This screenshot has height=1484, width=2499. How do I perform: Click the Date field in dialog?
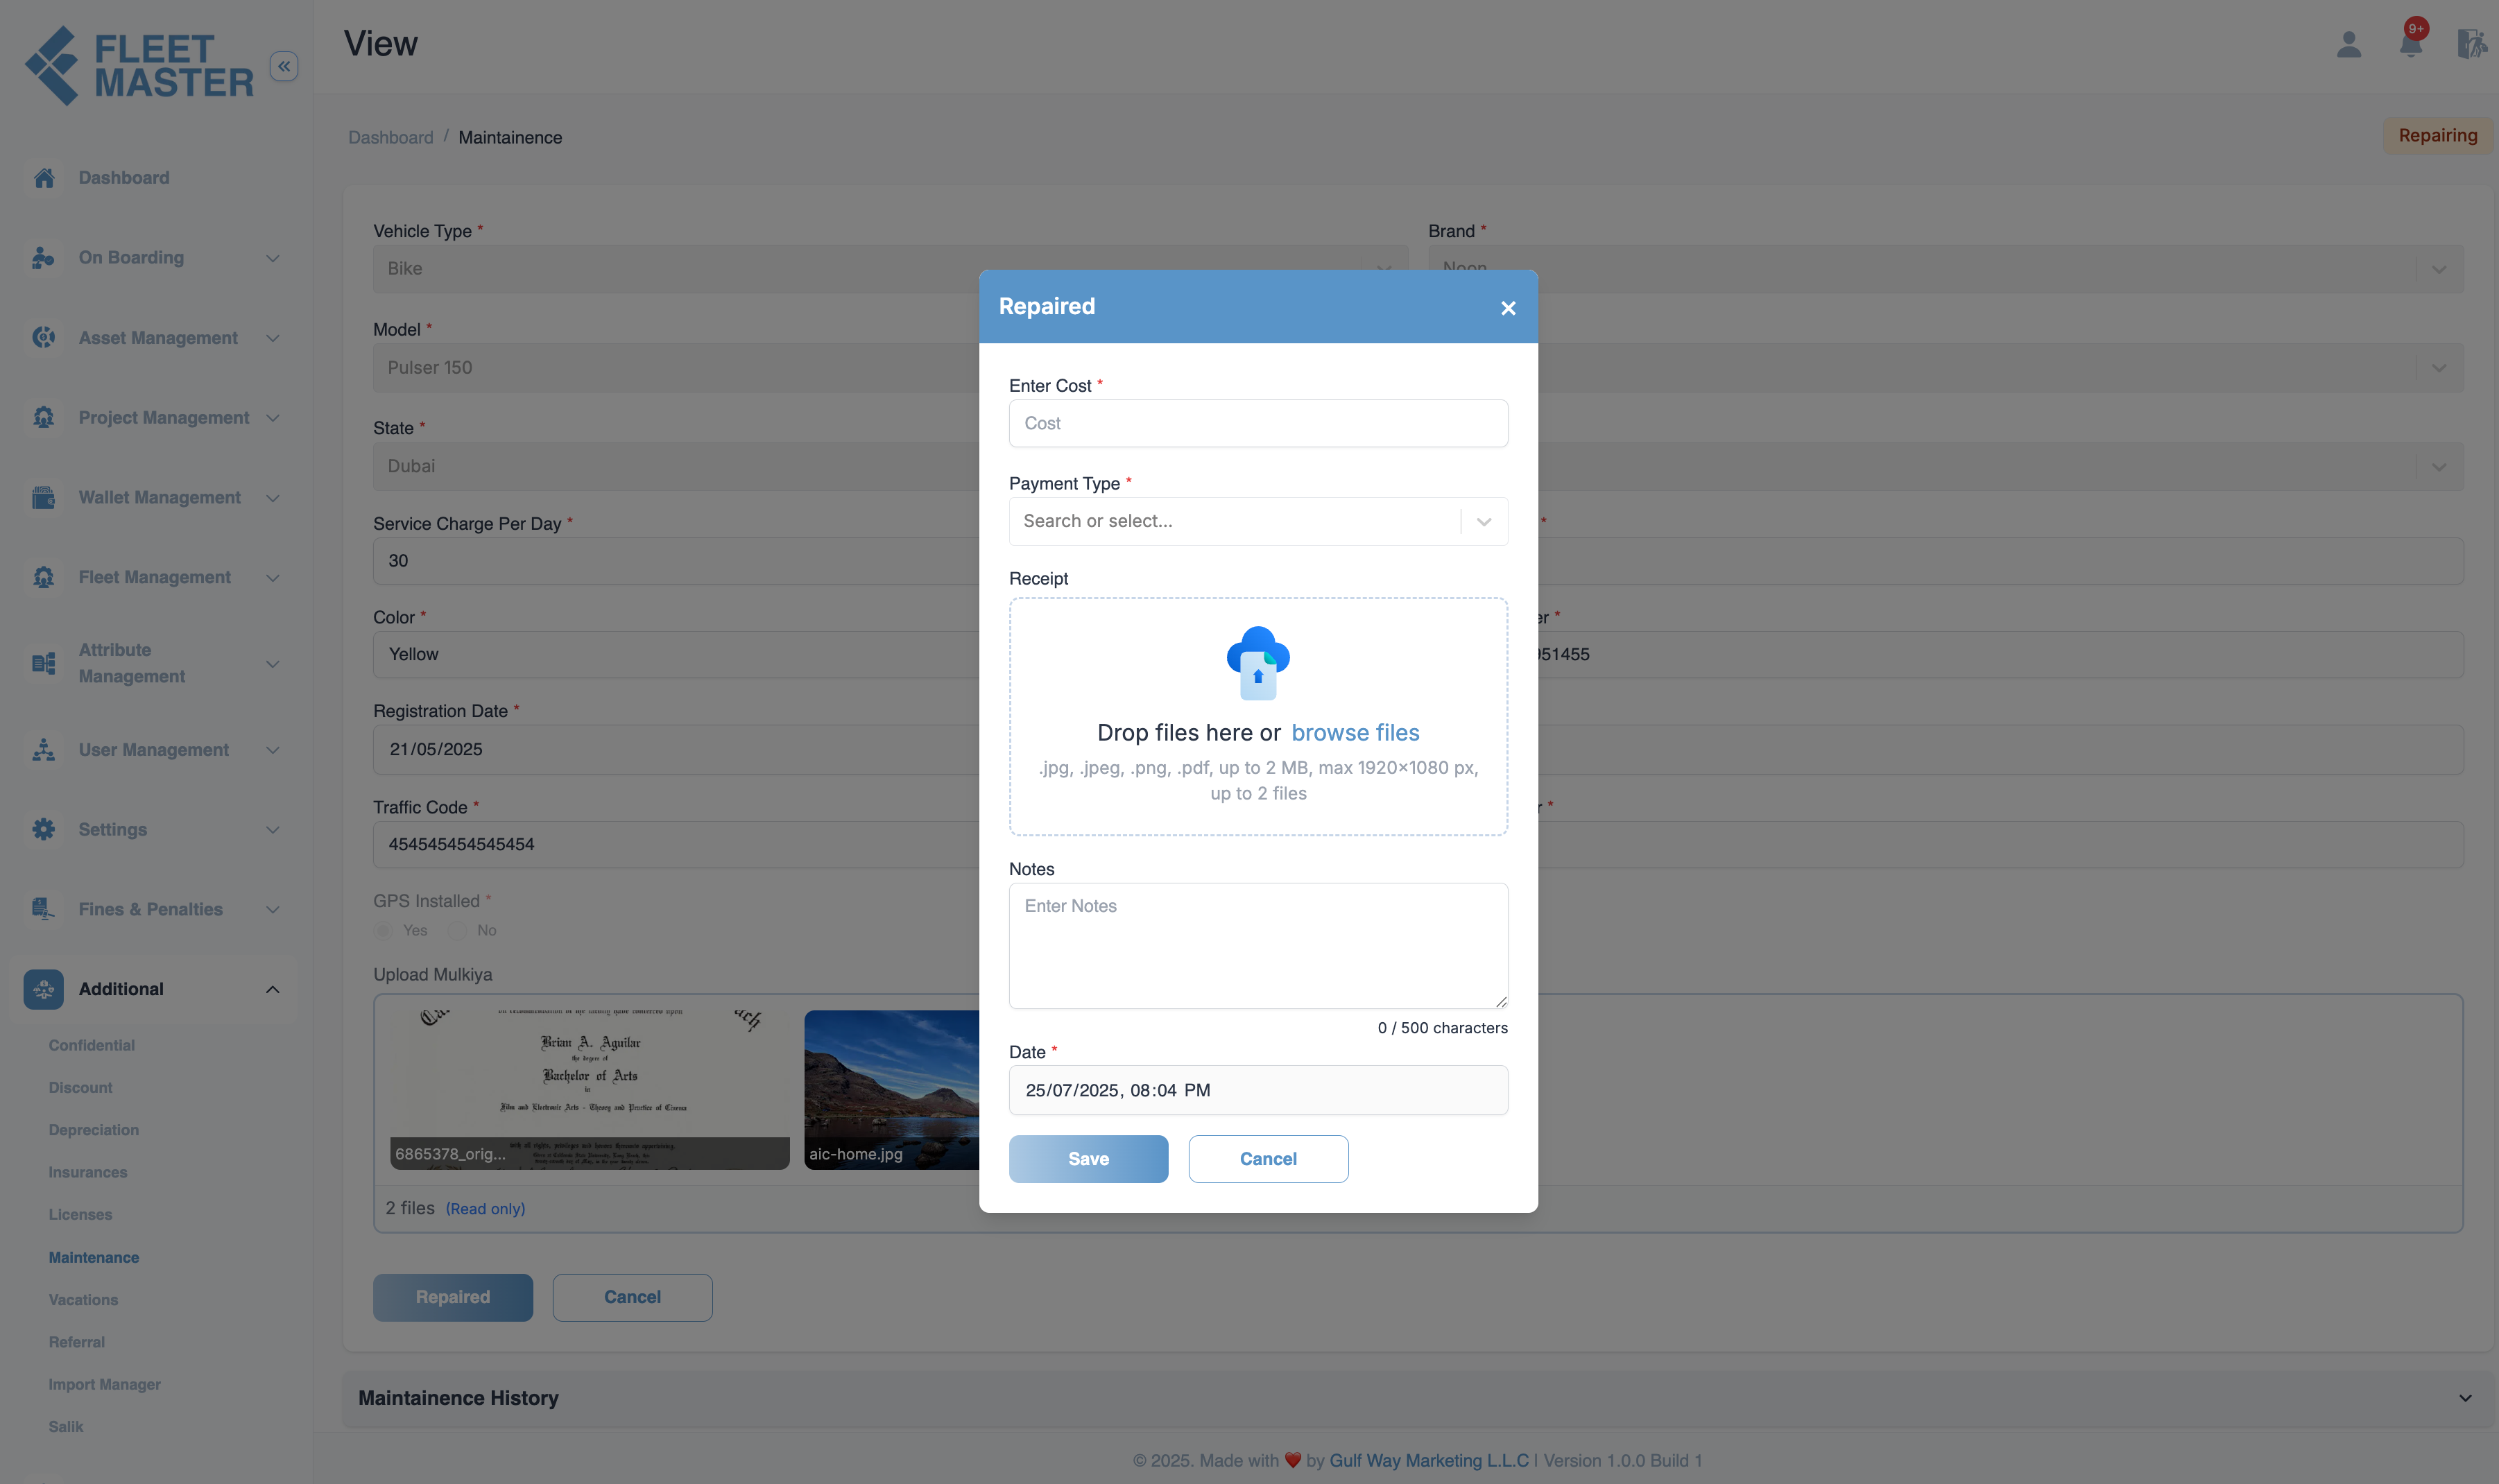(x=1258, y=1091)
